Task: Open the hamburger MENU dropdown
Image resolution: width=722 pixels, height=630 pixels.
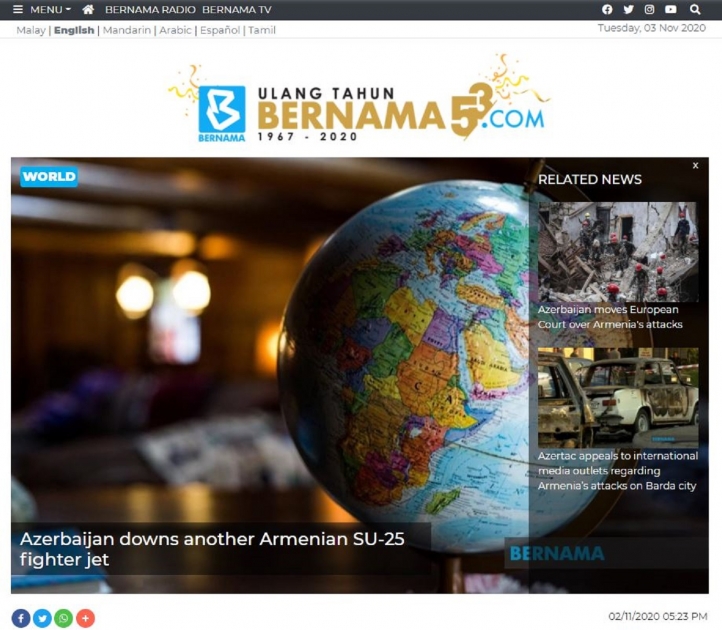Action: 41,10
